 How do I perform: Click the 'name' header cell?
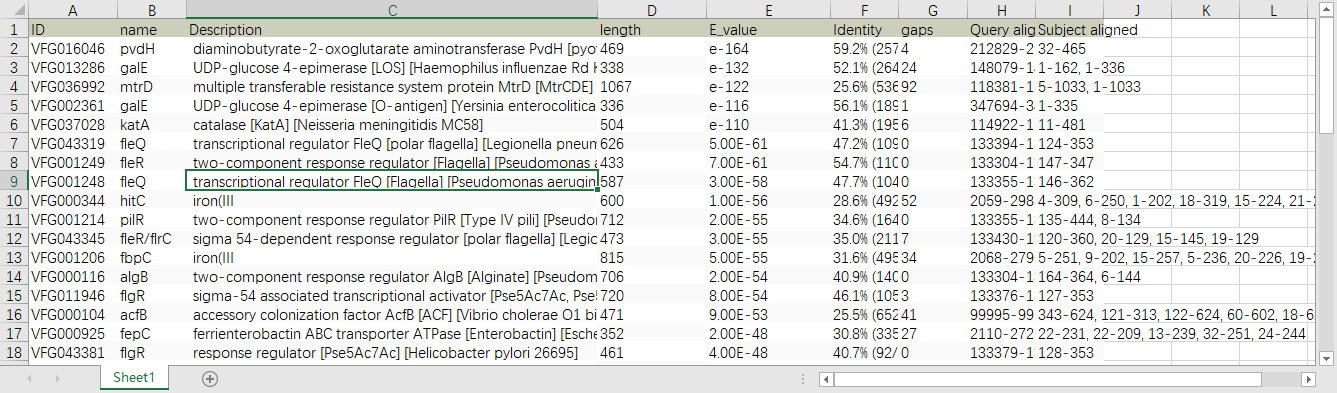[151, 29]
